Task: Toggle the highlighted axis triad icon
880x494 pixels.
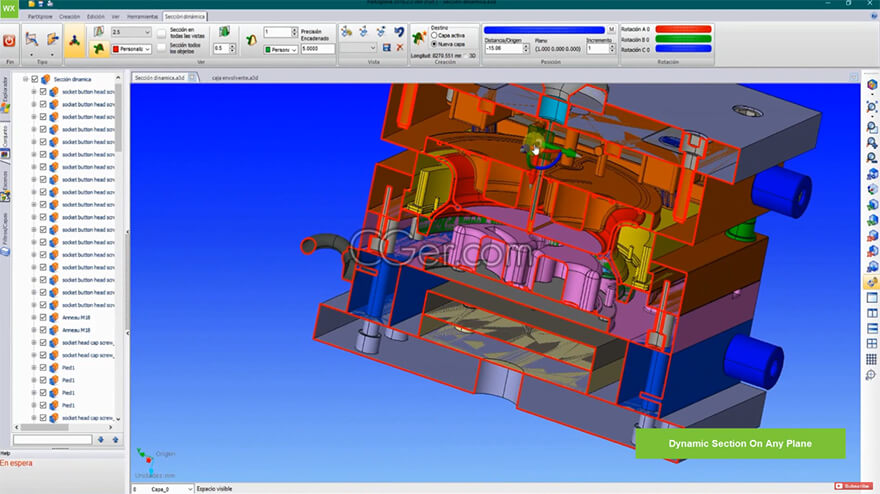Action: (x=74, y=40)
